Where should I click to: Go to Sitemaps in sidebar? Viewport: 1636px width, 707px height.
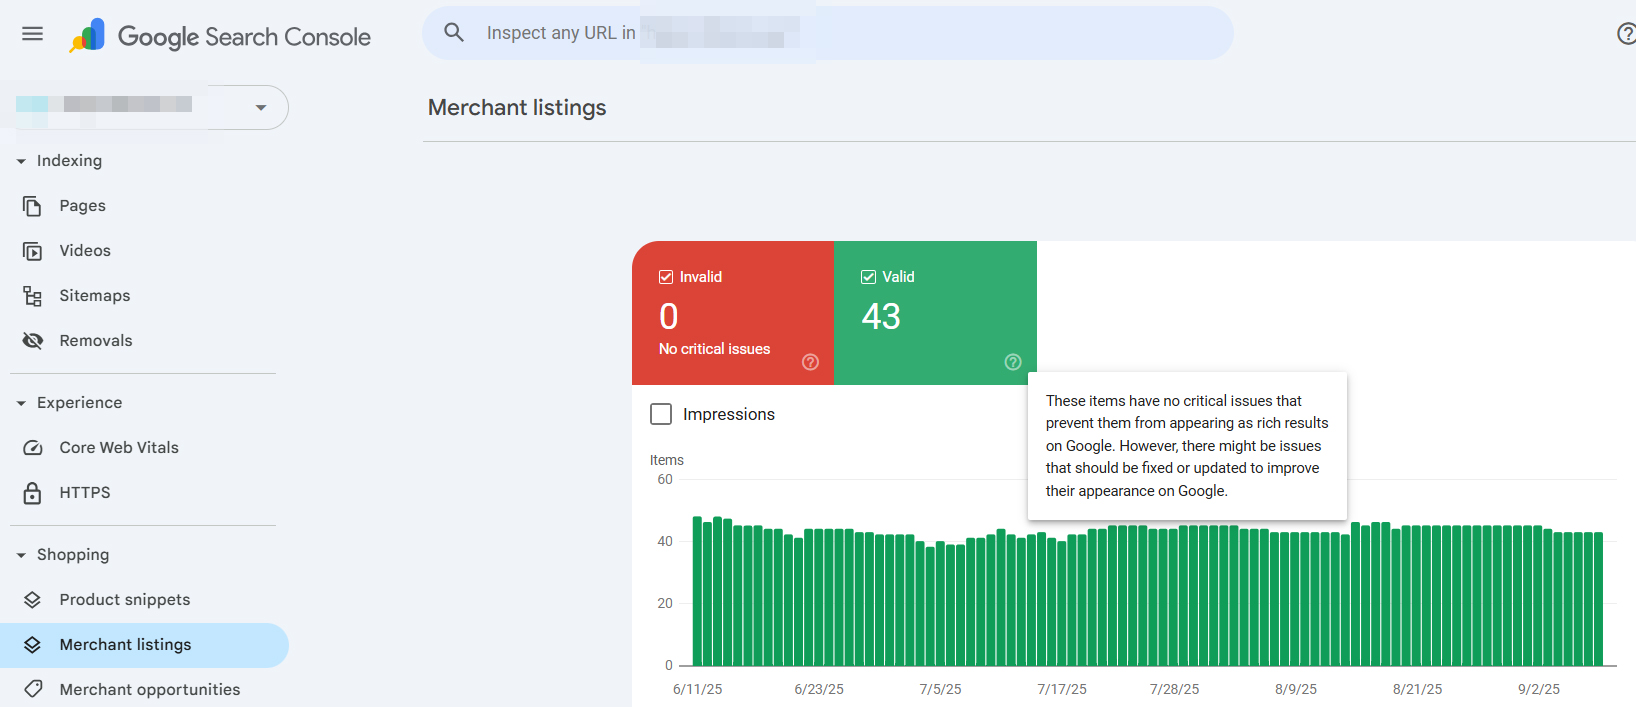tap(94, 296)
